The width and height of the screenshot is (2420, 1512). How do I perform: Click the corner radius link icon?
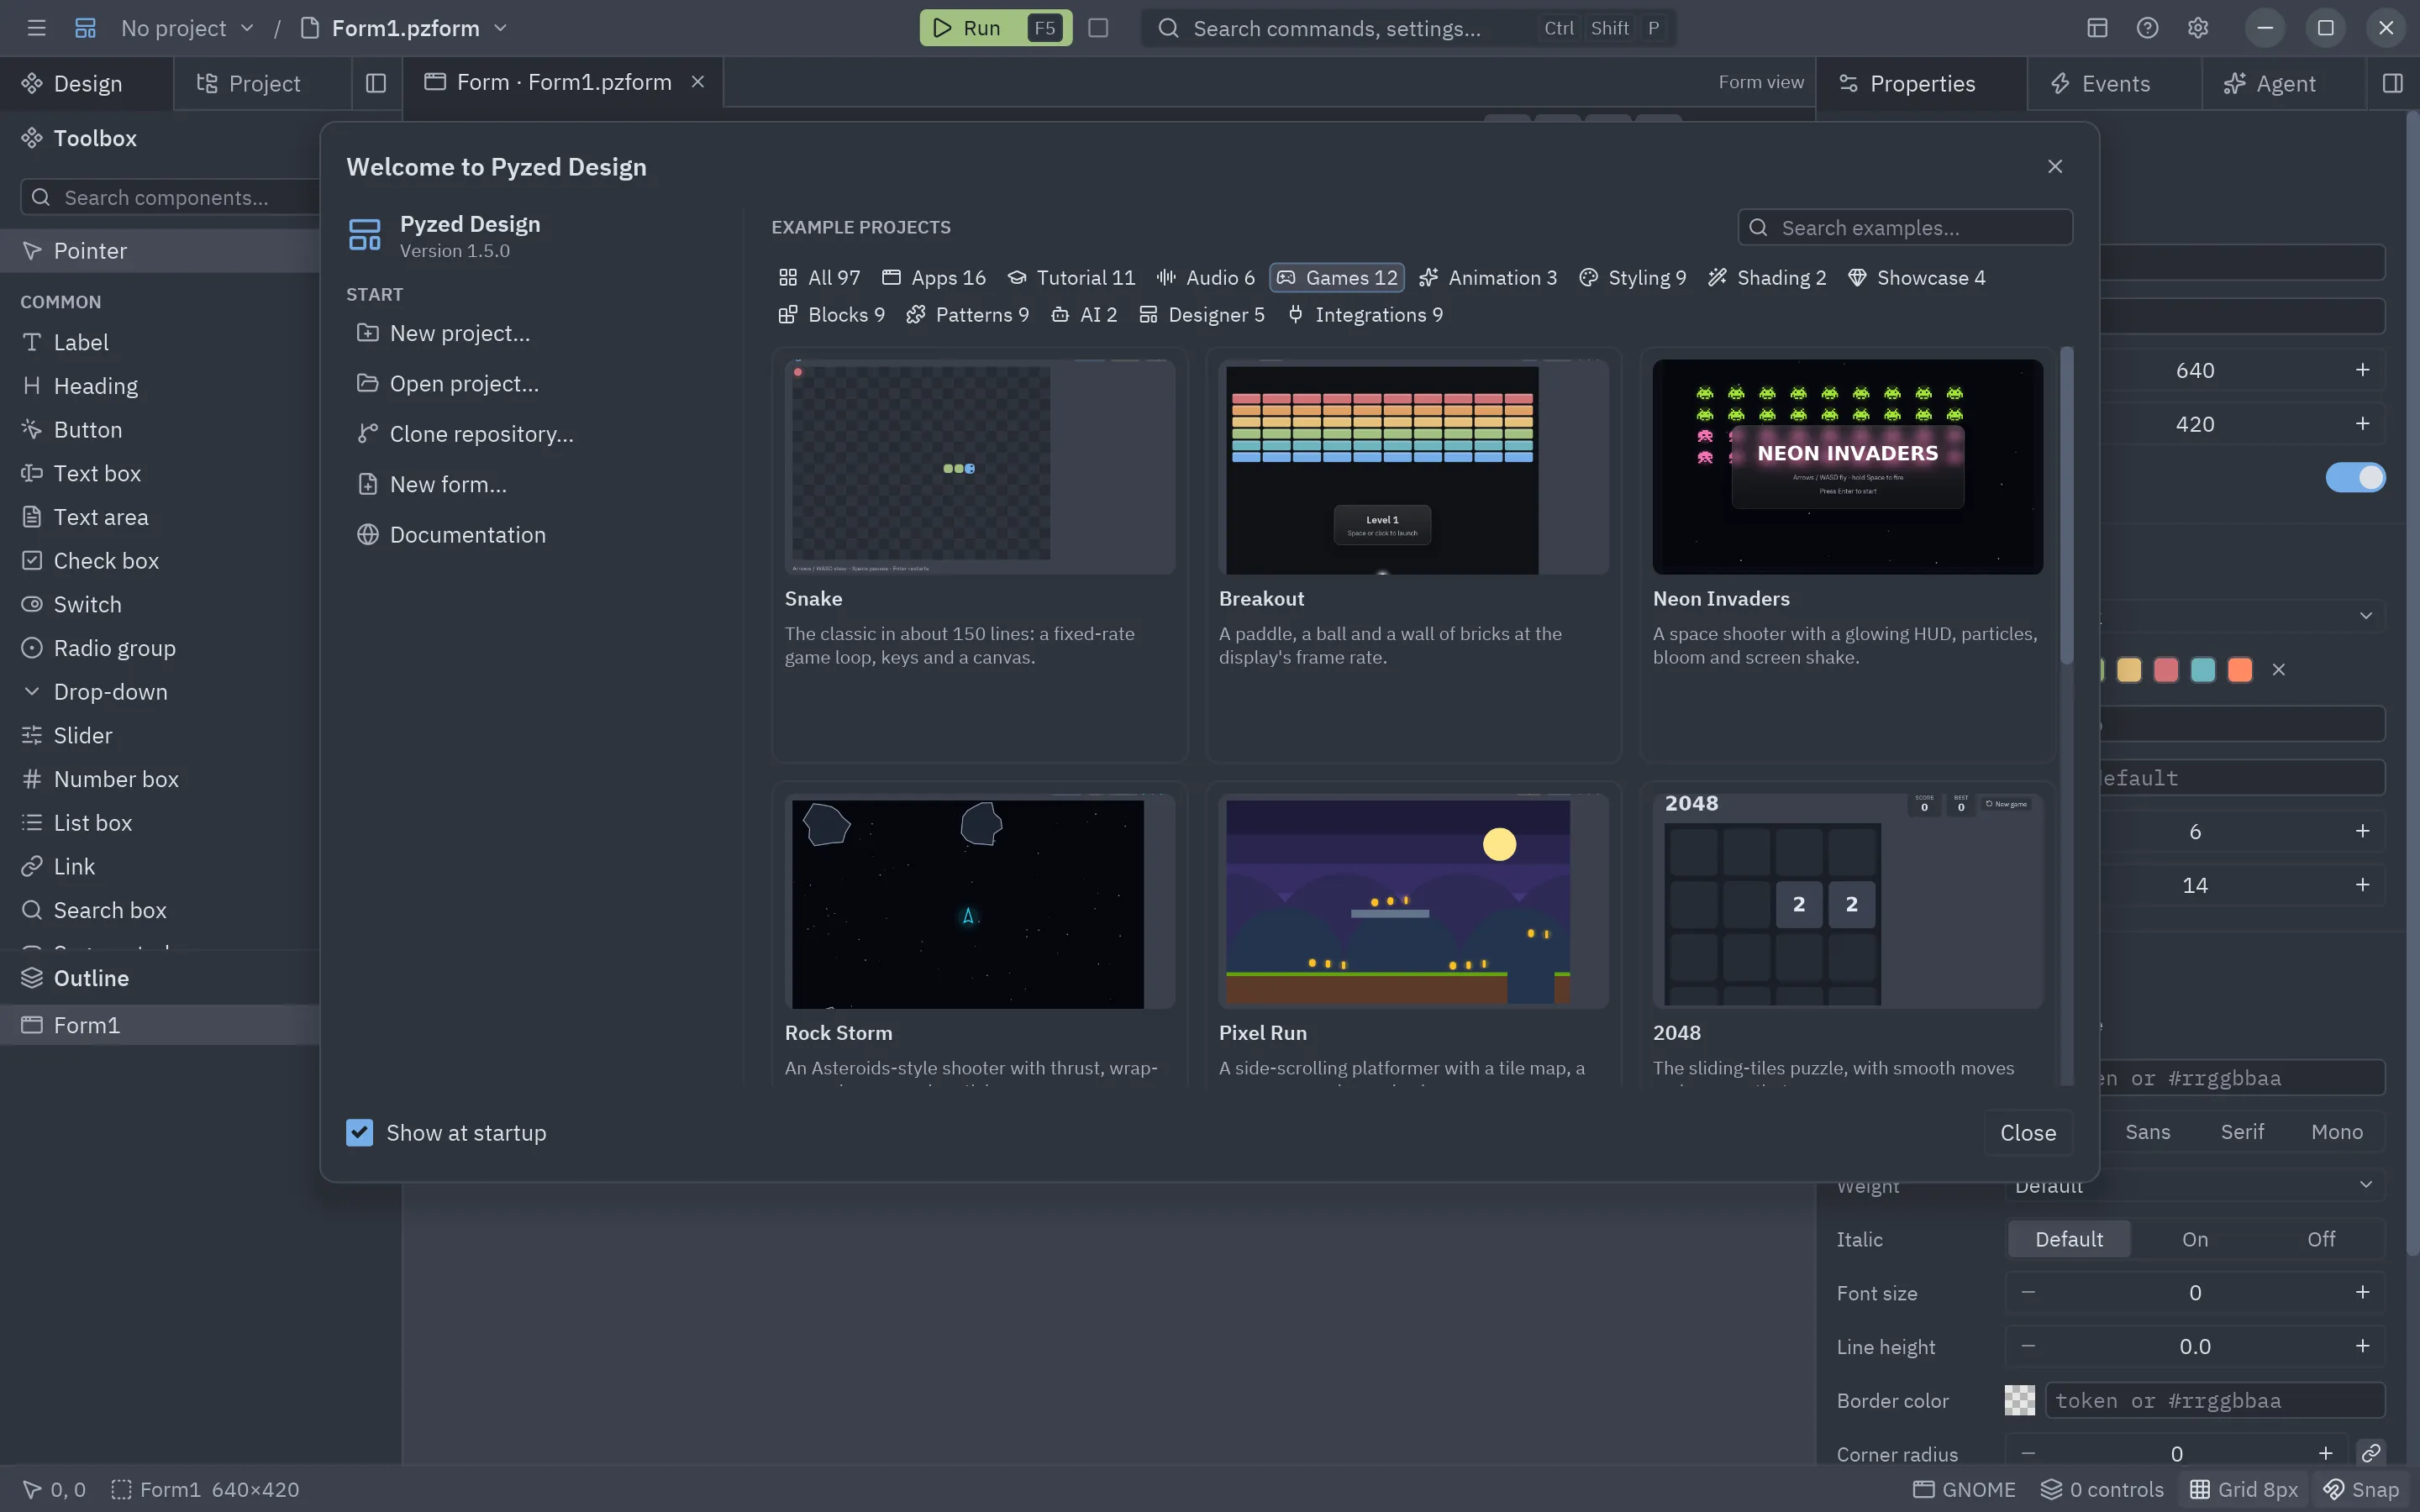point(2371,1453)
